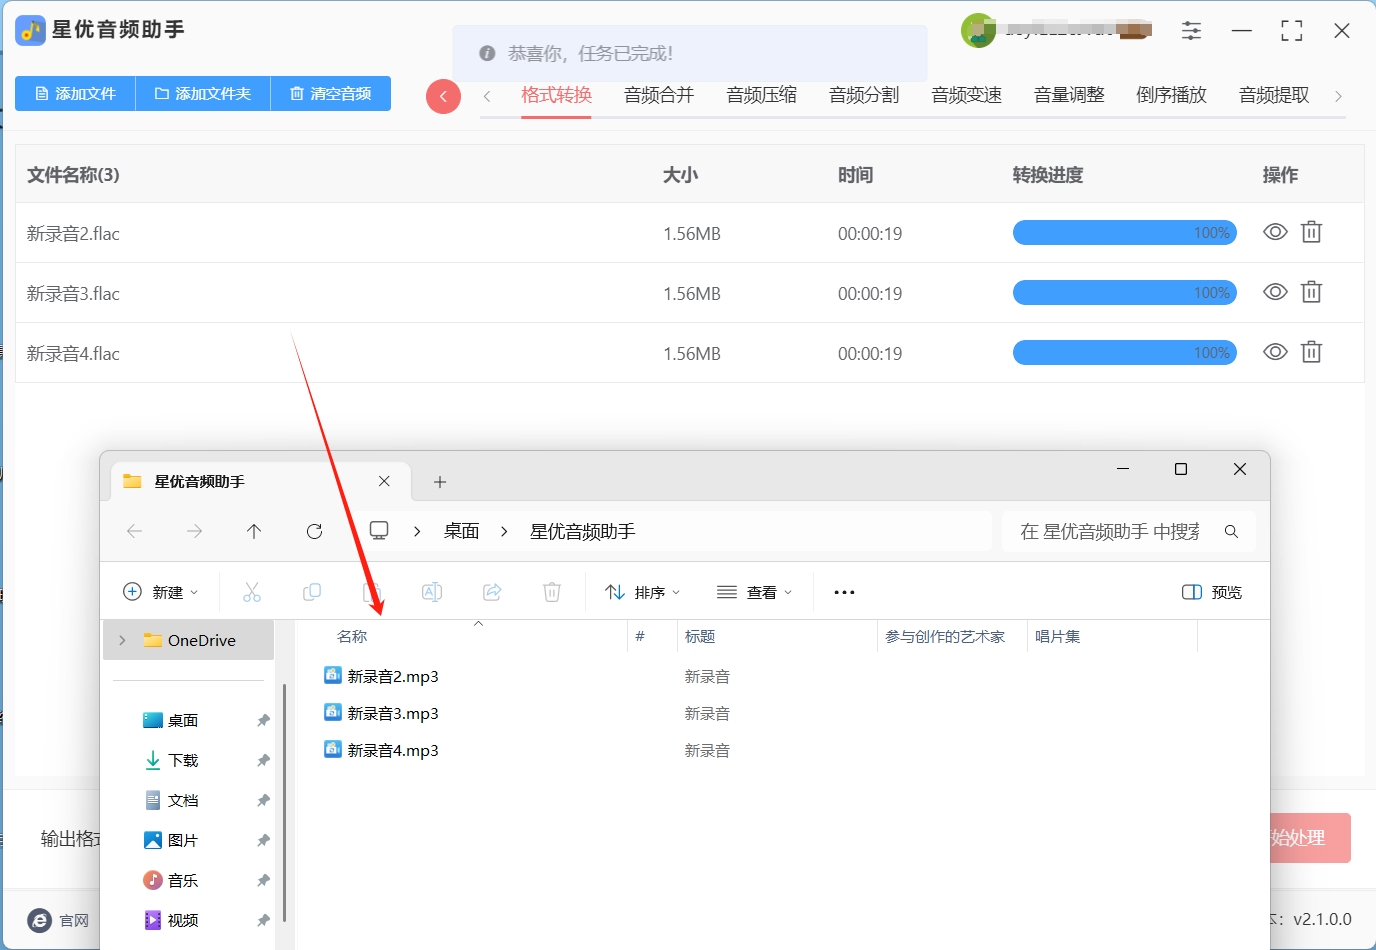Viewport: 1376px width, 950px height.
Task: Open the more options ellipsis menu
Action: click(844, 592)
